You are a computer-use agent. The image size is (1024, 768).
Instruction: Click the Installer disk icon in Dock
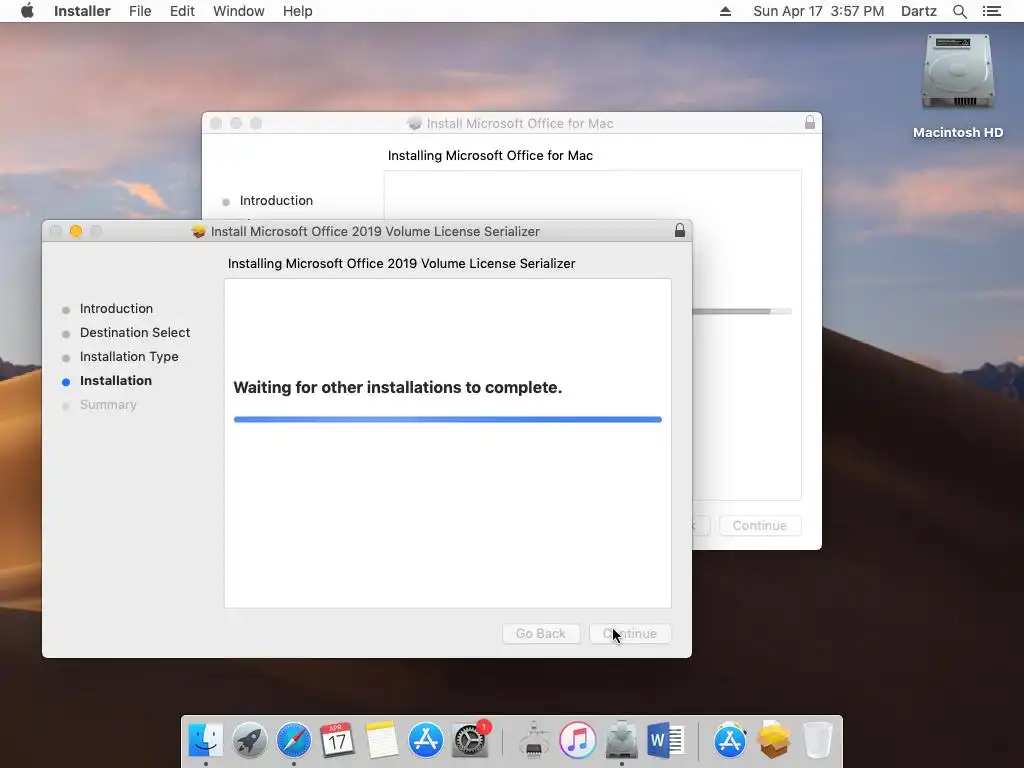tap(622, 740)
